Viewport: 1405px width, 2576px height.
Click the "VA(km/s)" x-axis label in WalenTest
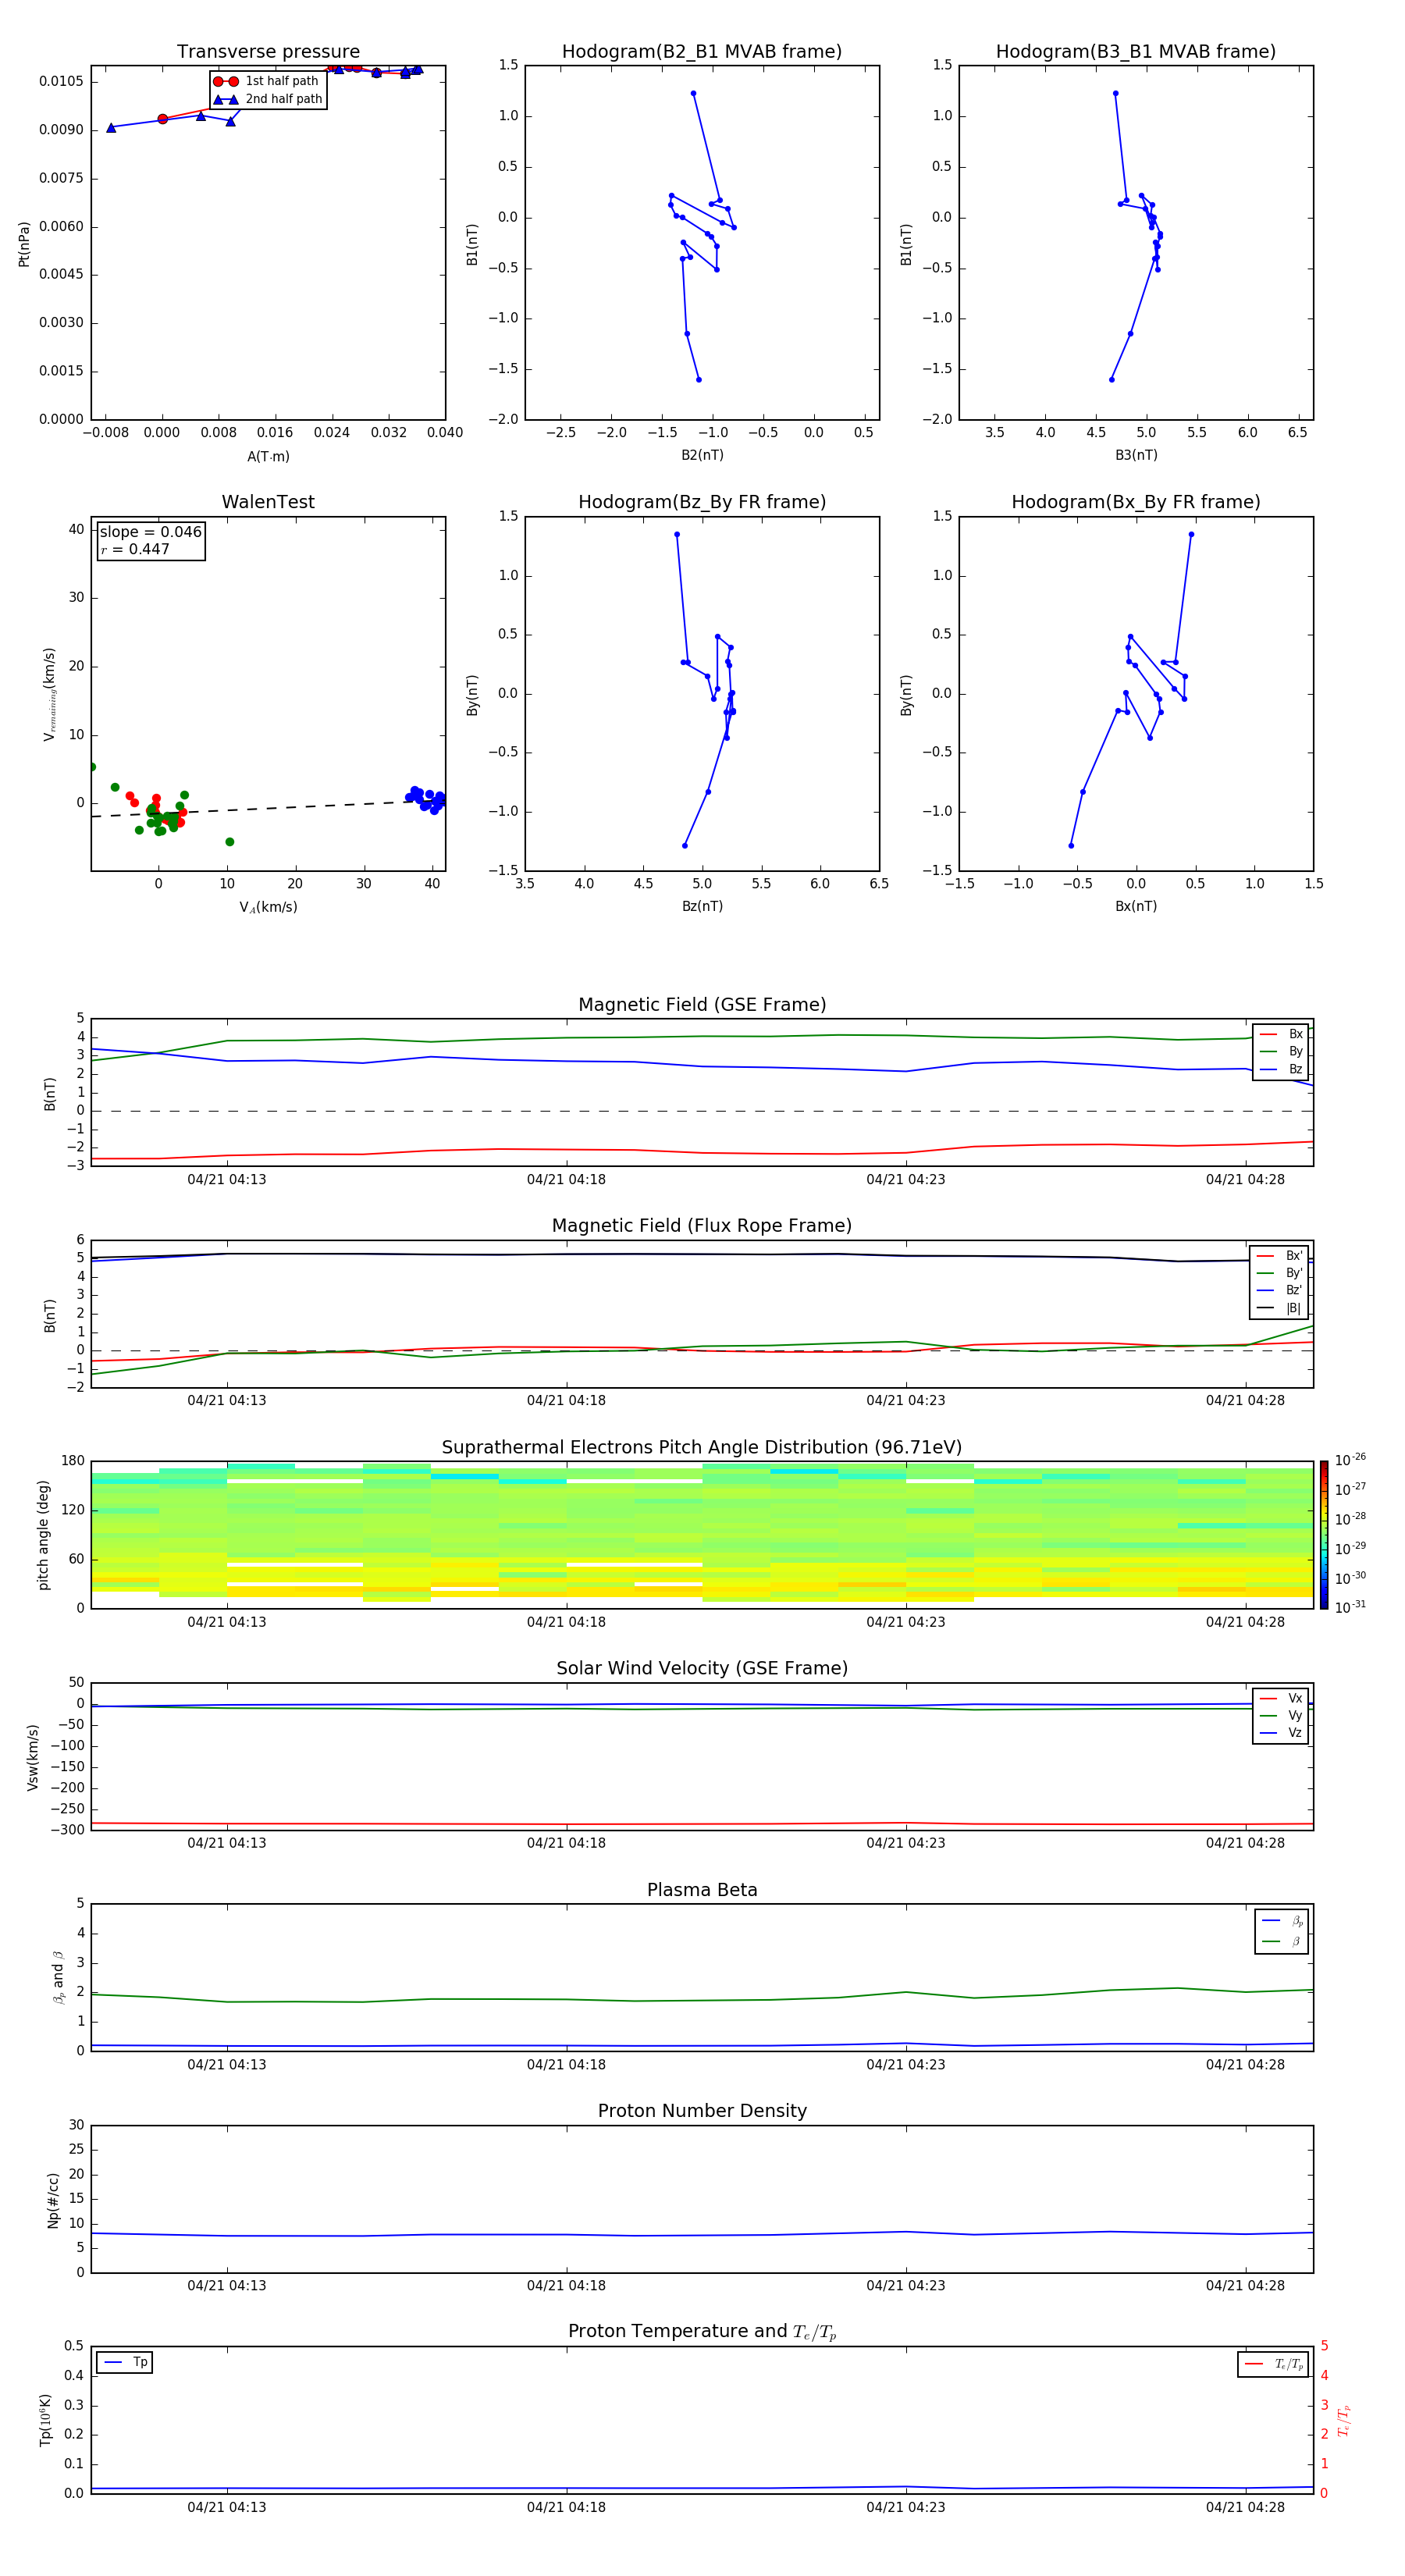(268, 907)
